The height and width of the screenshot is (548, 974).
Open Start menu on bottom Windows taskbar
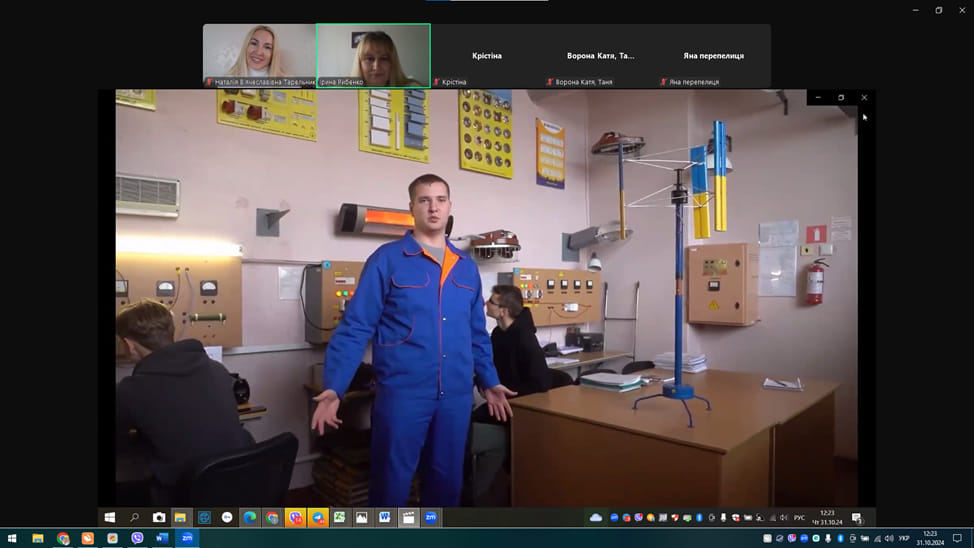point(12,538)
